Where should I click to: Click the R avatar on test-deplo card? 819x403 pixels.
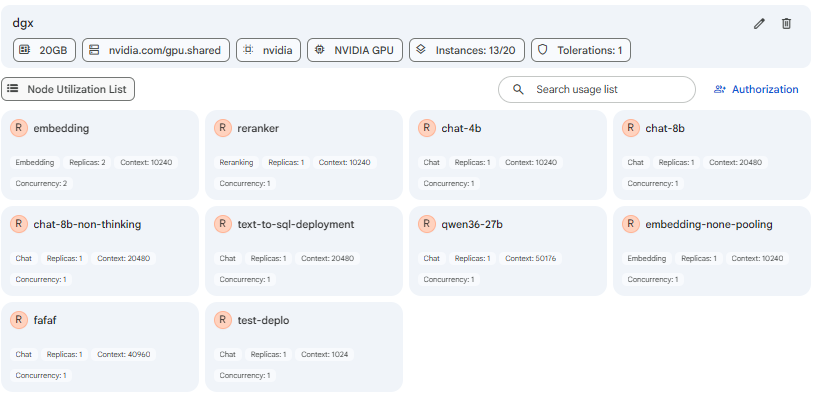pos(223,320)
